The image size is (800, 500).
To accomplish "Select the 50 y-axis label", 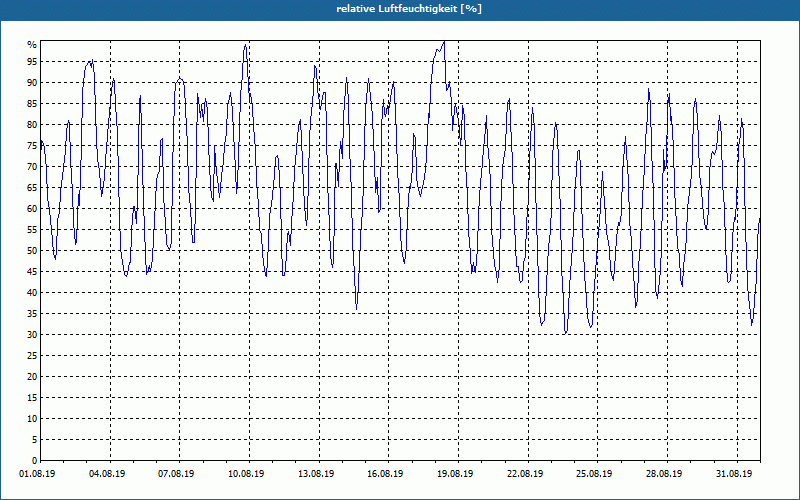I will (x=32, y=251).
